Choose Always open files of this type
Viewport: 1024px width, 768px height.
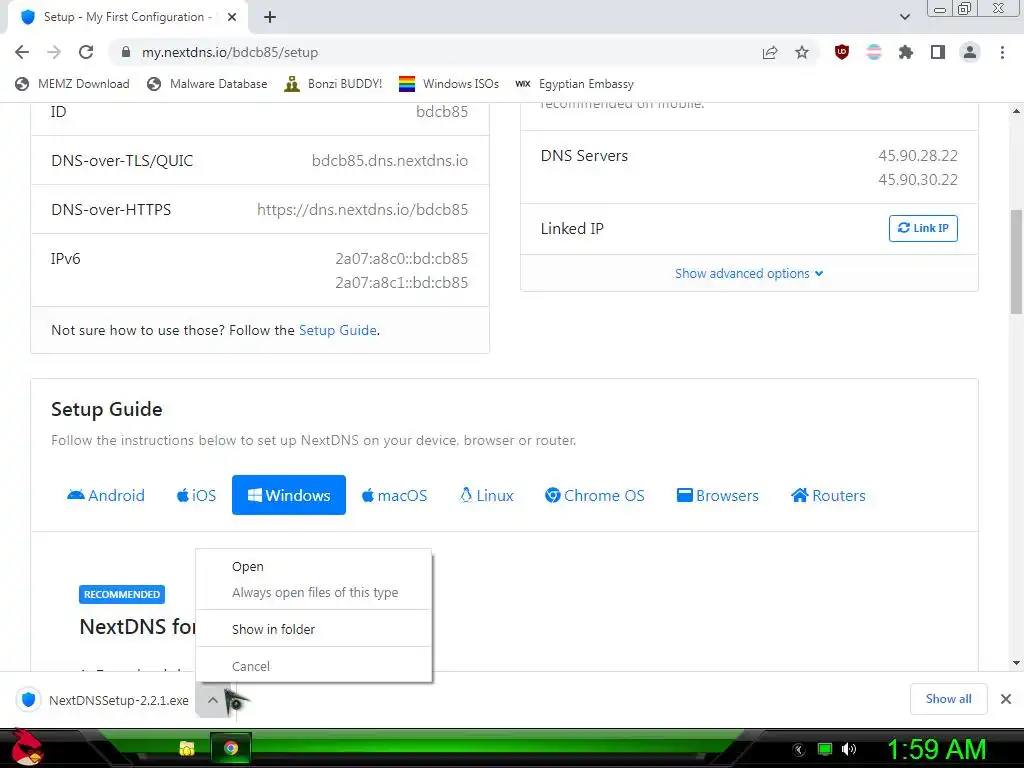(x=313, y=592)
